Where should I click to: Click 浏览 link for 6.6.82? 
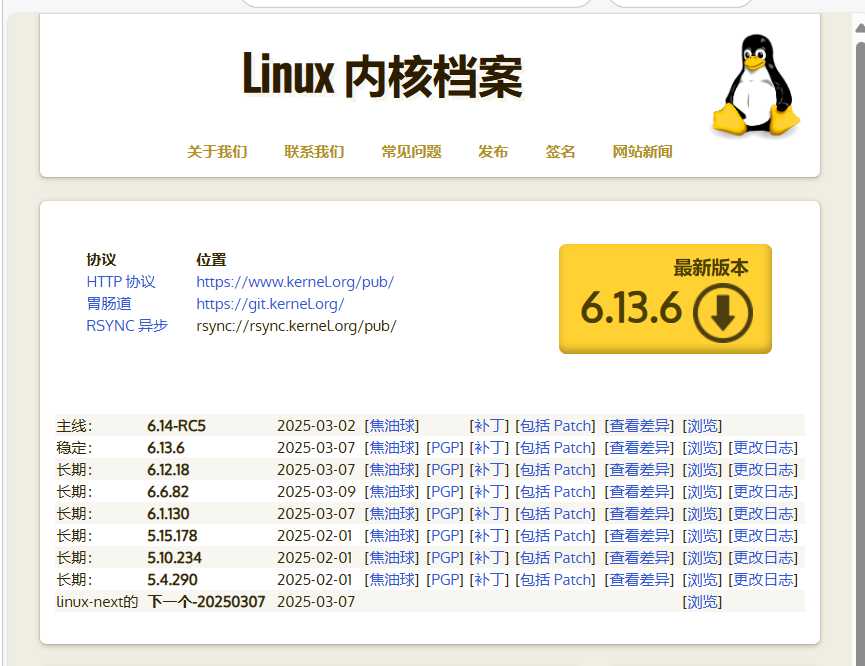click(x=702, y=492)
